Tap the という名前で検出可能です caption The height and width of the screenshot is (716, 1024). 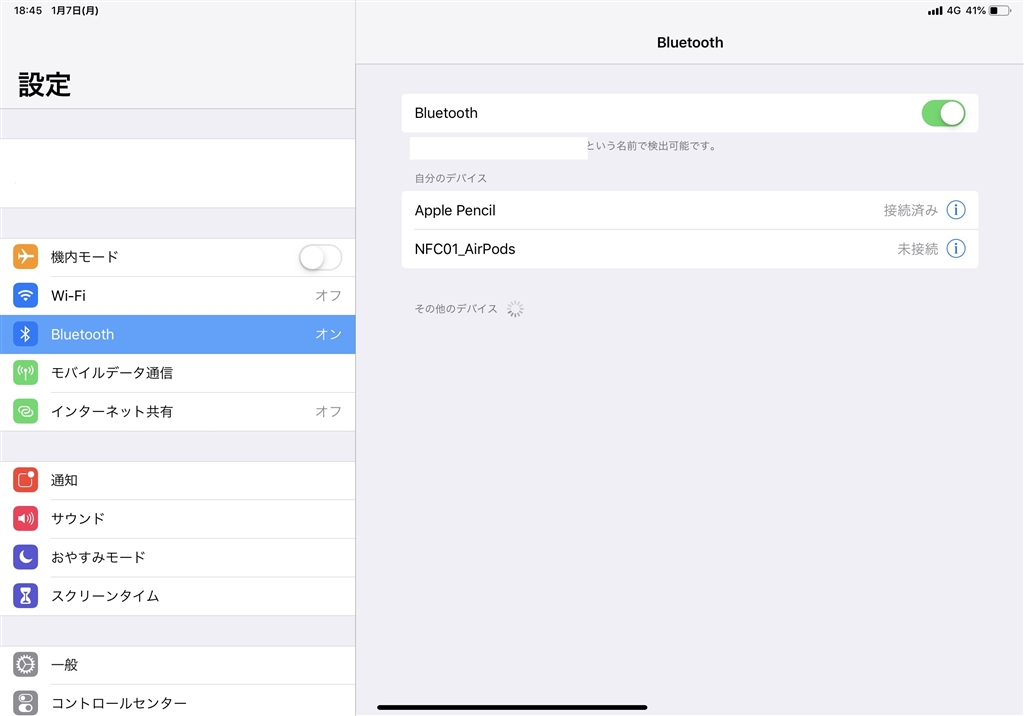click(651, 146)
